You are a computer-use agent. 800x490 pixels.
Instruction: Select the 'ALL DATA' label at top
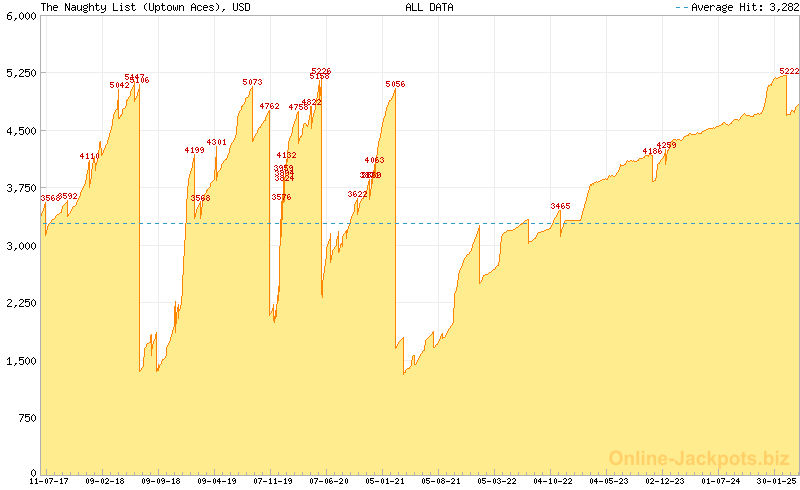pos(429,7)
